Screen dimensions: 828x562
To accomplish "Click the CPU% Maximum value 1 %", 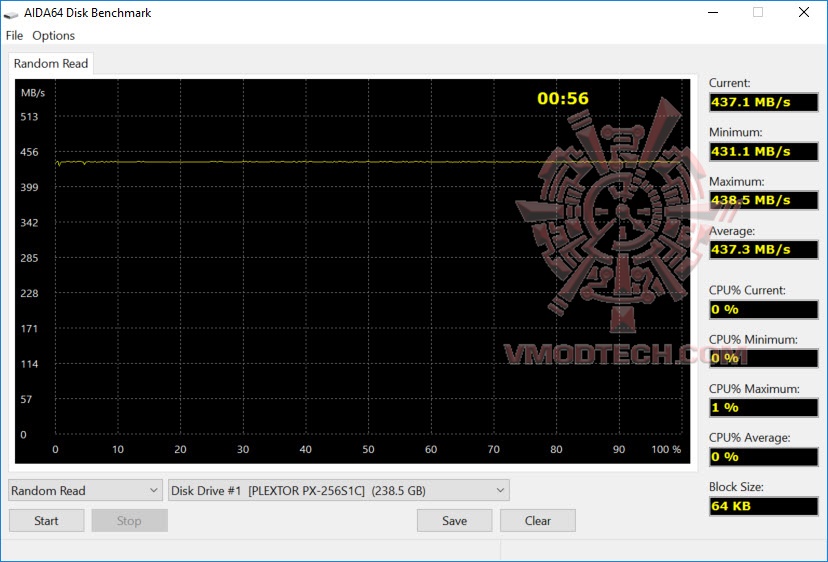I will (x=764, y=407).
